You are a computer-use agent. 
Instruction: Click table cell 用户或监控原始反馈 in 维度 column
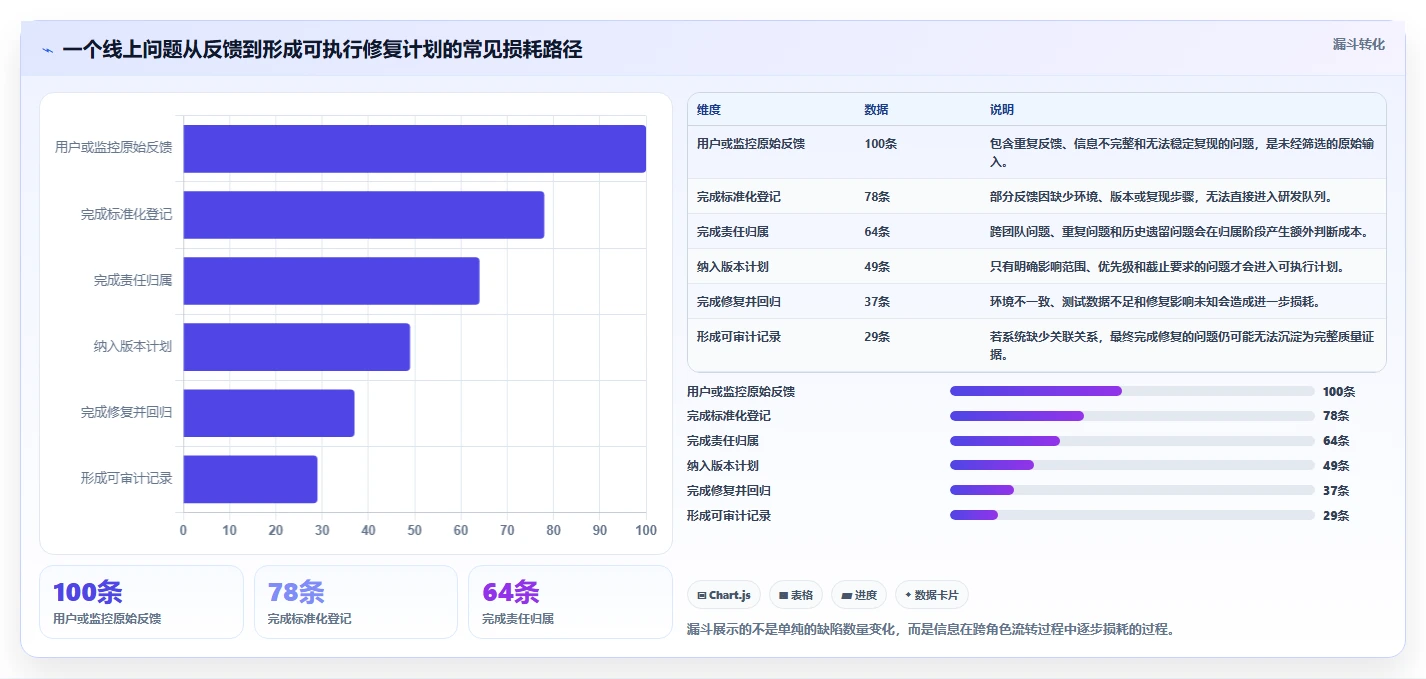pyautogui.click(x=751, y=144)
